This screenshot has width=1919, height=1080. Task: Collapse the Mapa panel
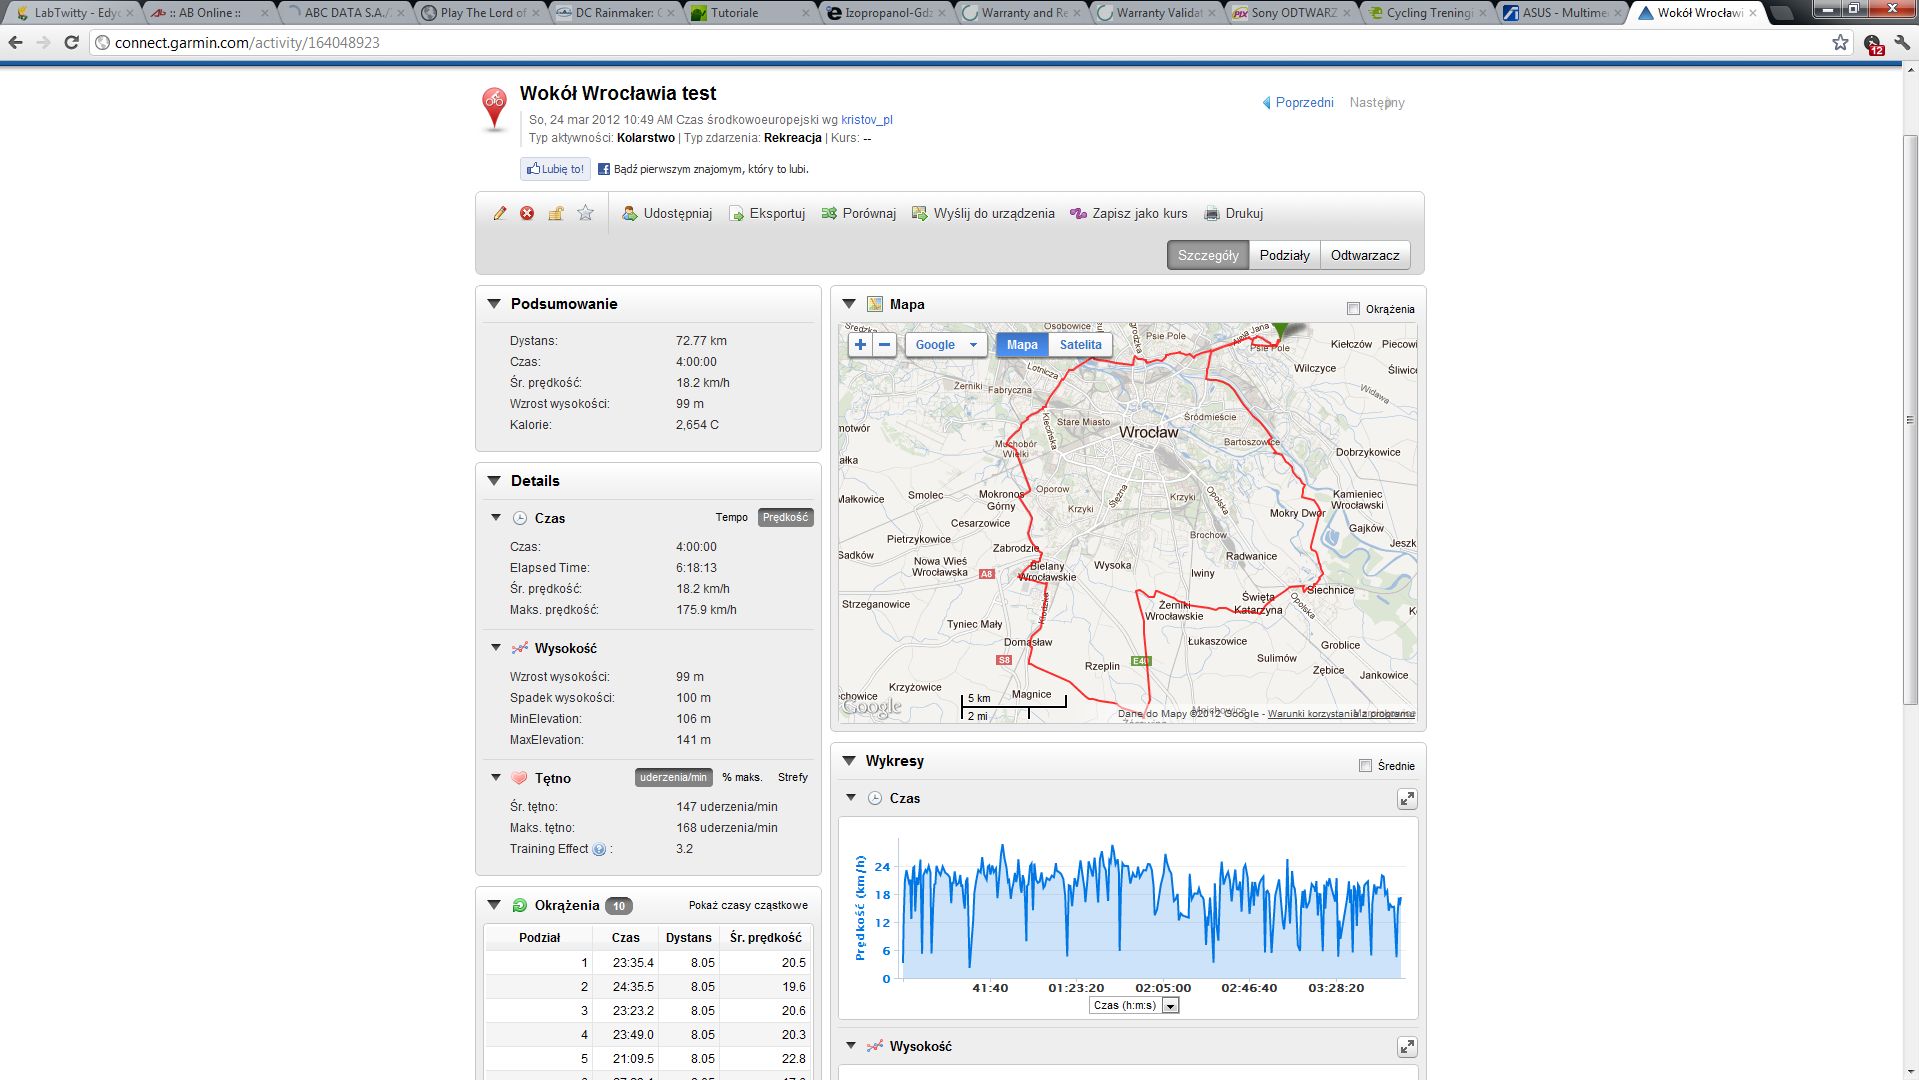click(x=849, y=304)
